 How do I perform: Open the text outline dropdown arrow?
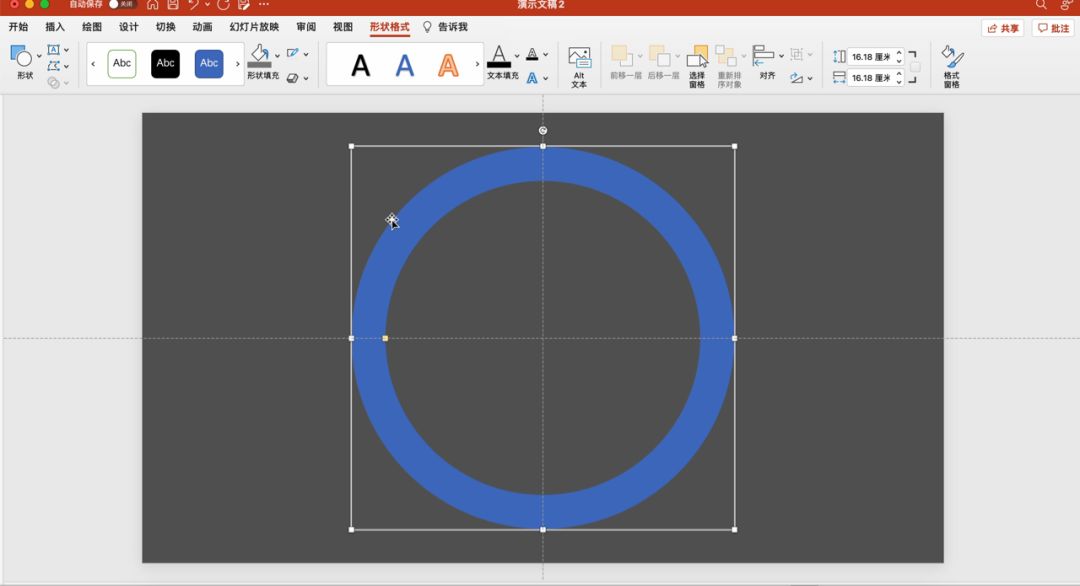point(546,54)
